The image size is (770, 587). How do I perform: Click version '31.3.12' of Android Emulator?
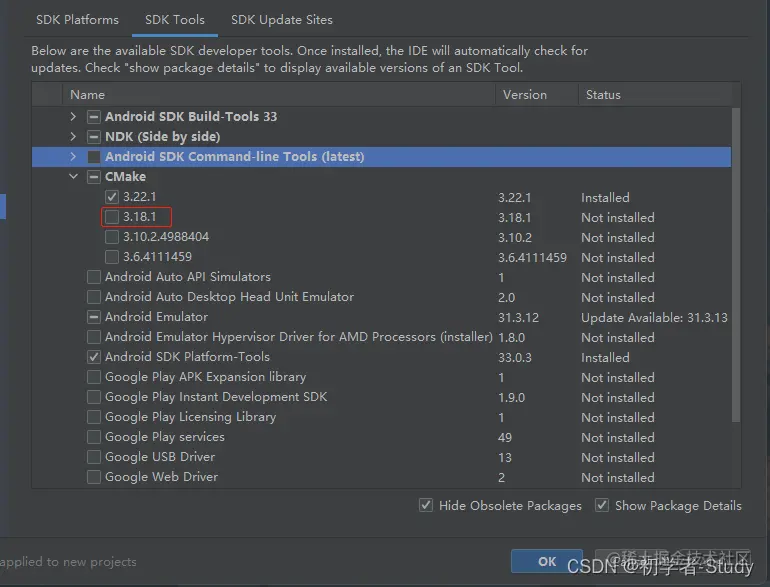pyautogui.click(x=518, y=318)
